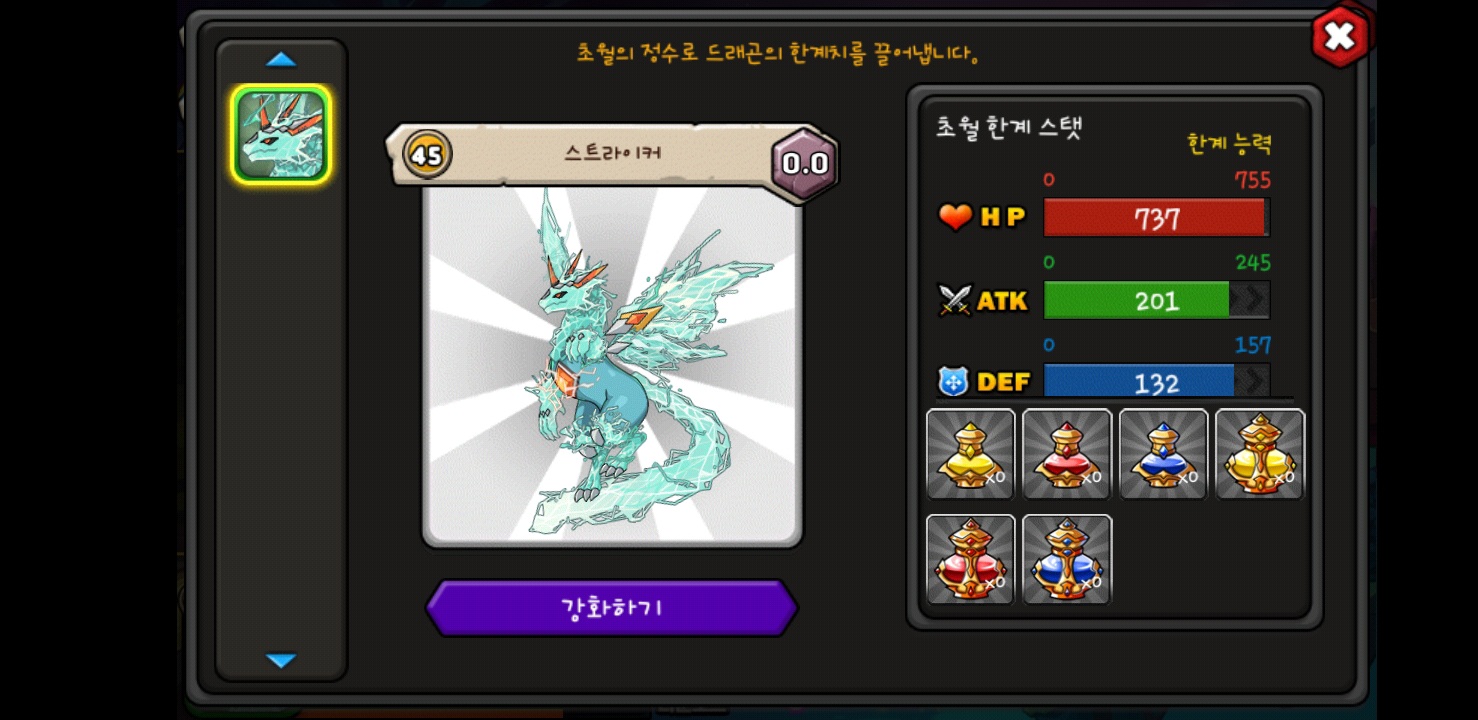Select the large red ornate potion

pos(970,559)
